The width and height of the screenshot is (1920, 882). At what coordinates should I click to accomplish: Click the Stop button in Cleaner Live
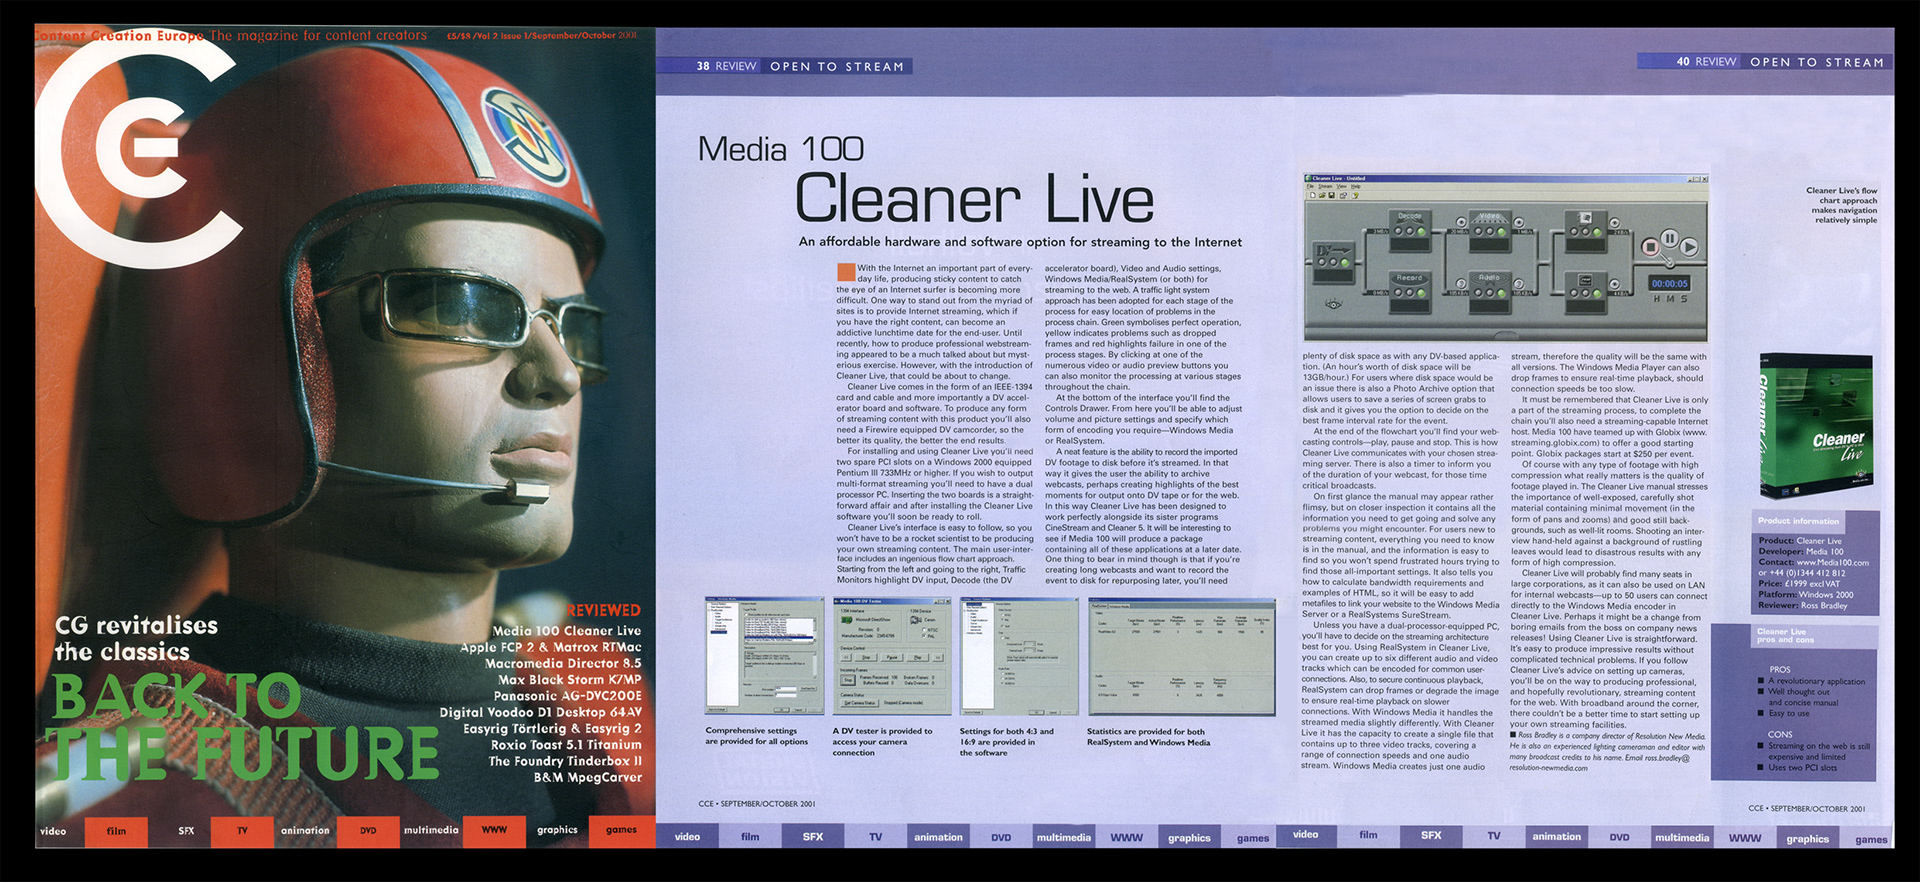[x=1650, y=246]
